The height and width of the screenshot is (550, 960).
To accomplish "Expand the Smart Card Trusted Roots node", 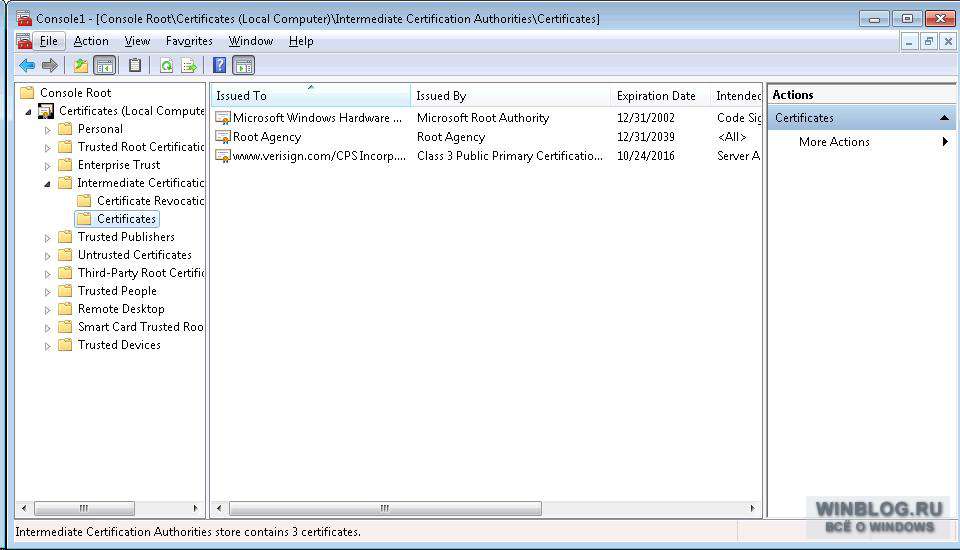I will [x=48, y=328].
